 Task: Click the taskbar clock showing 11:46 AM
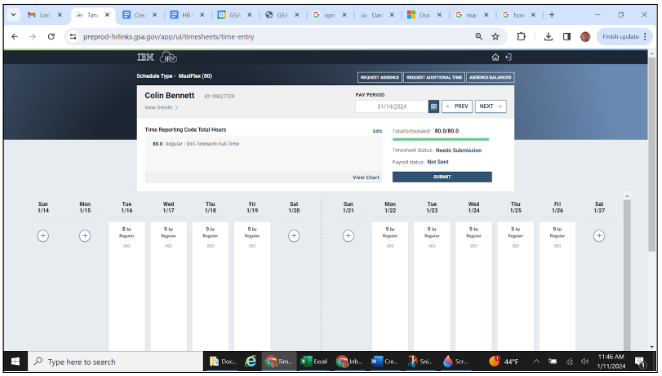coord(611,362)
